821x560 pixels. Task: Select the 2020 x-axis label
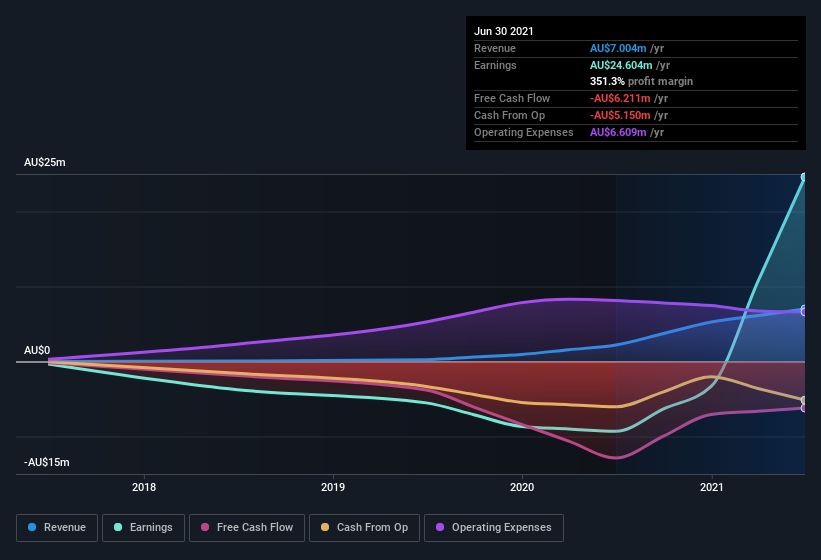pos(522,487)
